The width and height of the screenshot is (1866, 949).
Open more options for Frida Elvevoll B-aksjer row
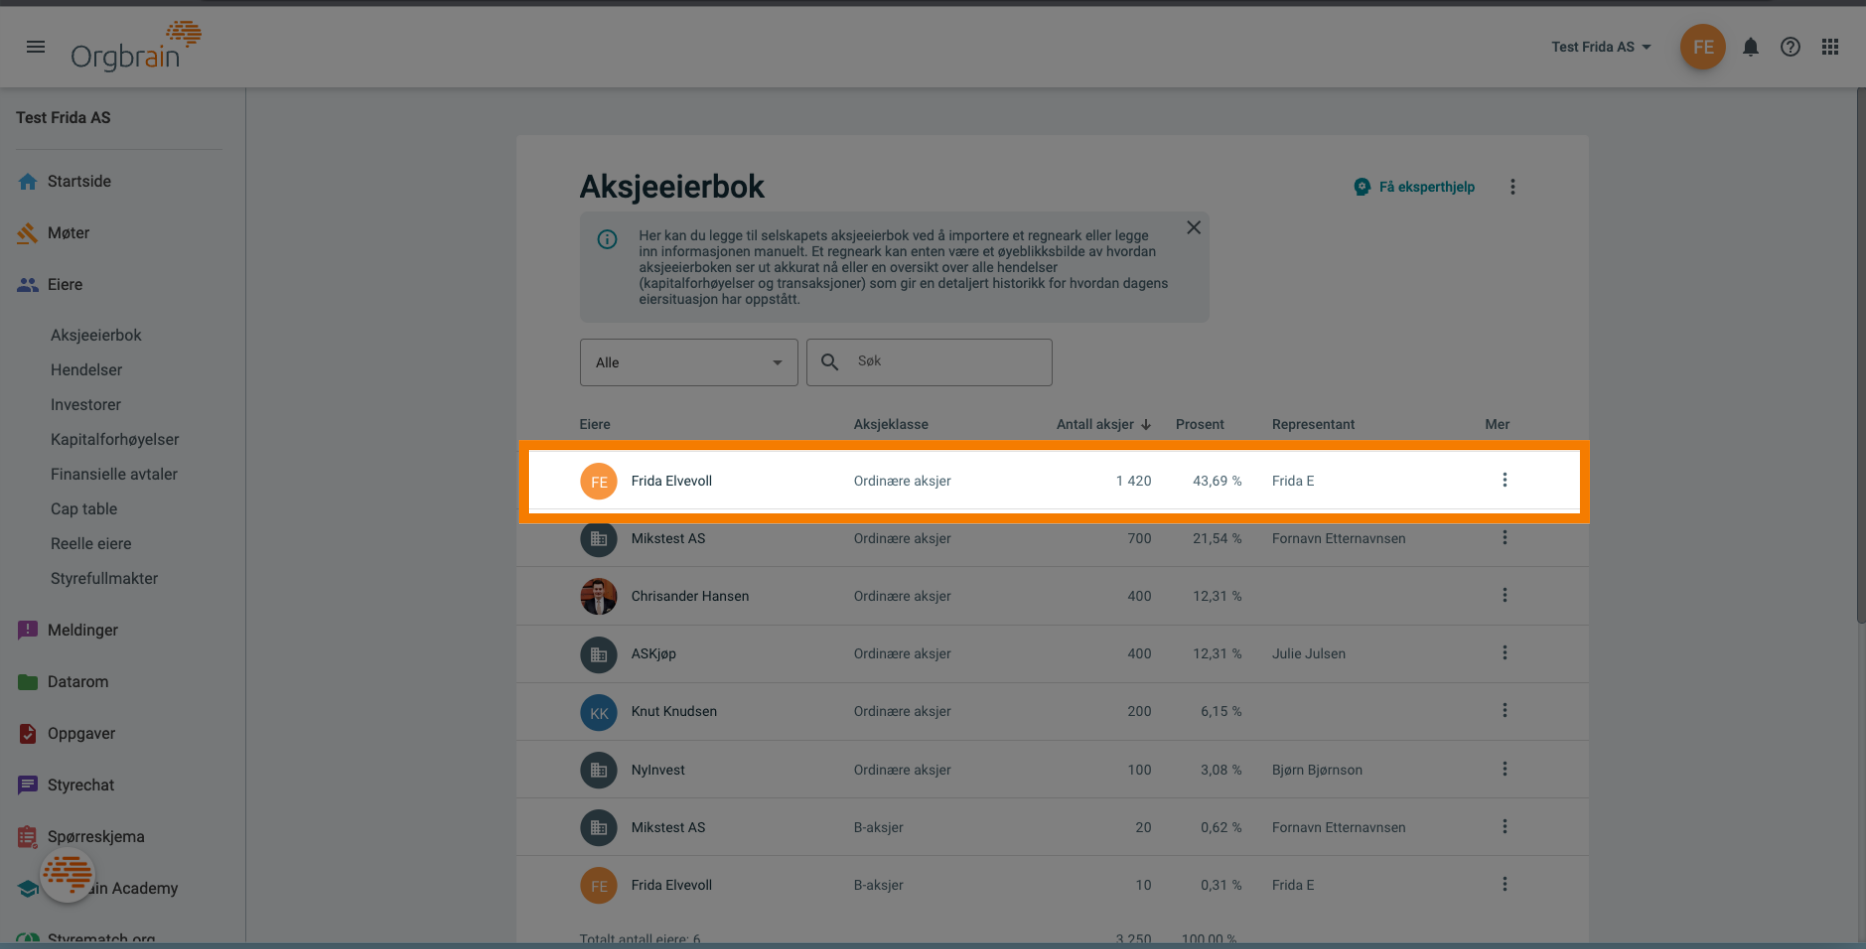pyautogui.click(x=1504, y=885)
